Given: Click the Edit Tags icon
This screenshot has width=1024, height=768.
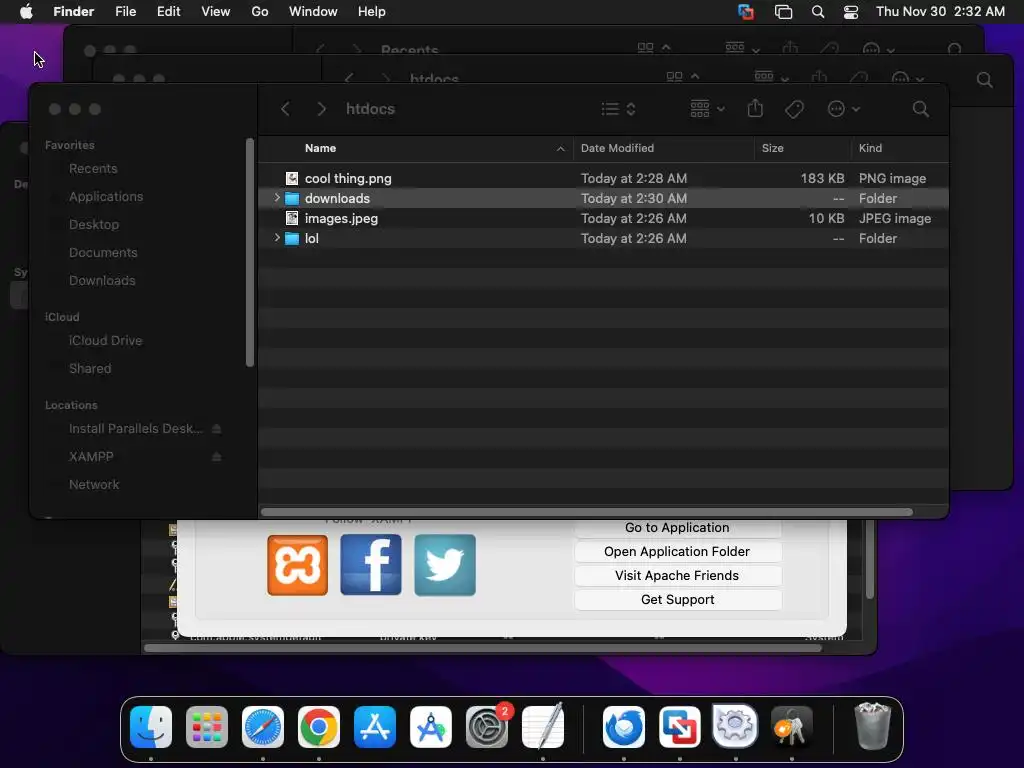Looking at the screenshot, I should (794, 109).
